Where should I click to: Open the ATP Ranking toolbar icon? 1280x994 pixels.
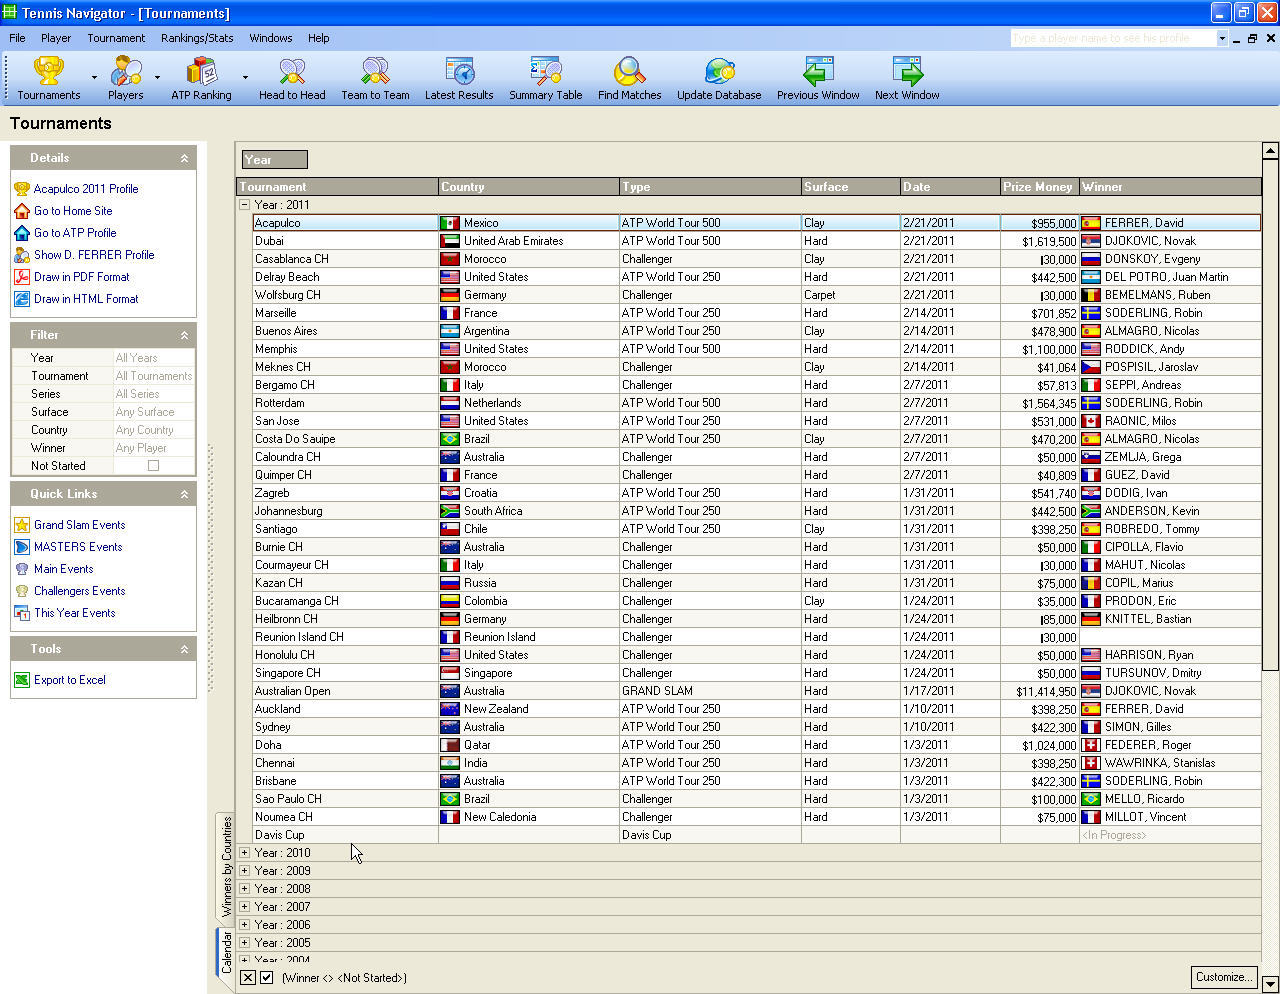pos(201,78)
